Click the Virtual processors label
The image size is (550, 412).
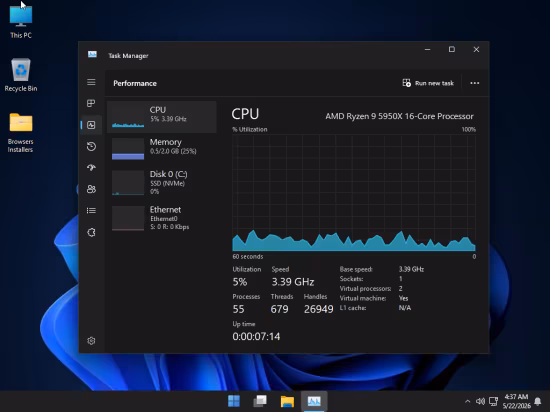(365, 289)
